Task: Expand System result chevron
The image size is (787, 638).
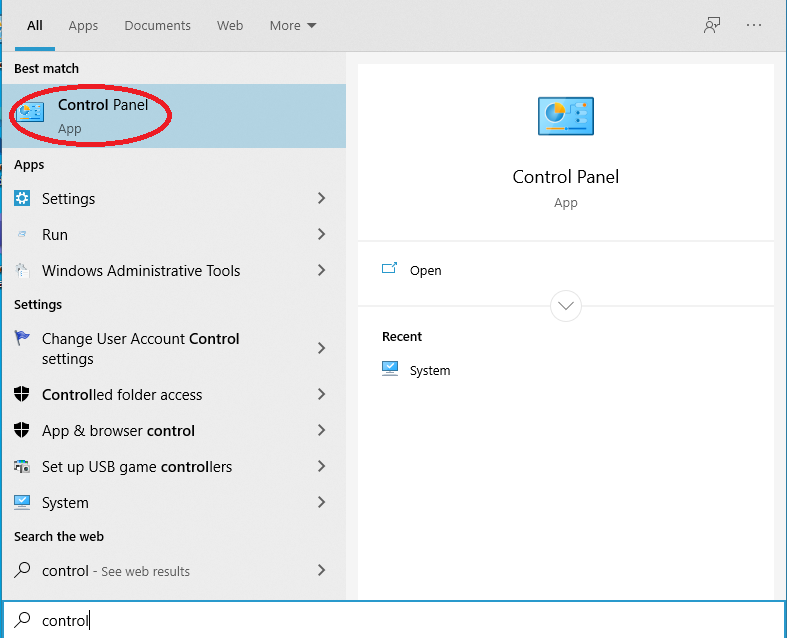Action: coord(322,502)
